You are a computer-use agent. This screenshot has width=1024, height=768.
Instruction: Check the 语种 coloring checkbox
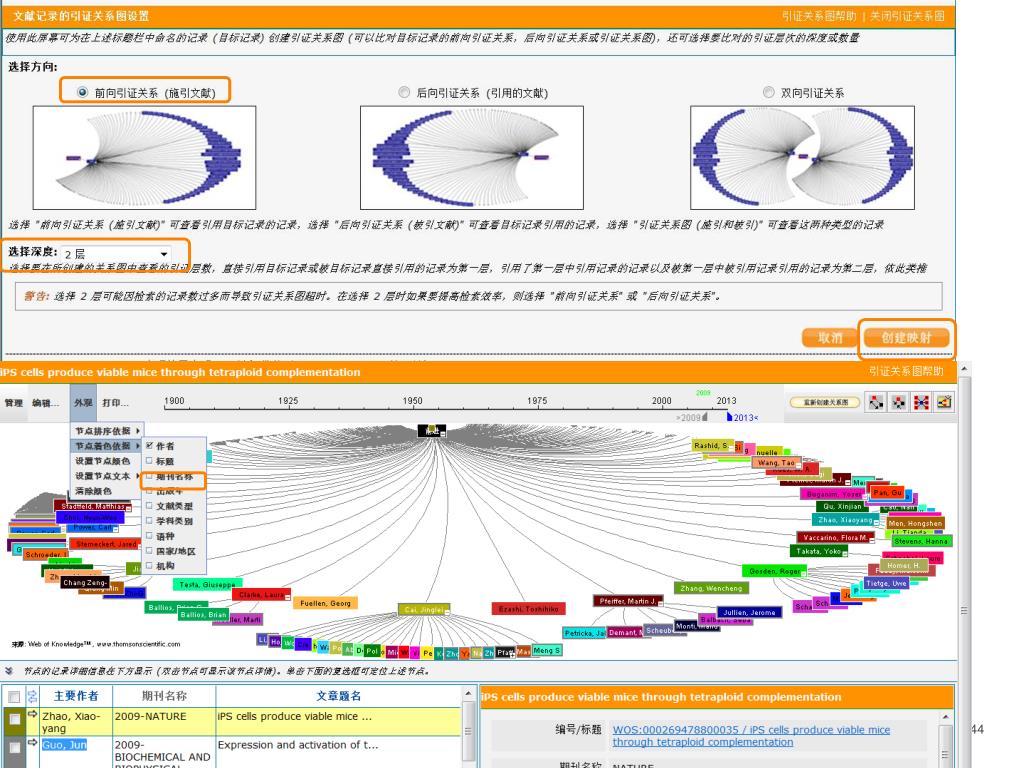(x=150, y=536)
